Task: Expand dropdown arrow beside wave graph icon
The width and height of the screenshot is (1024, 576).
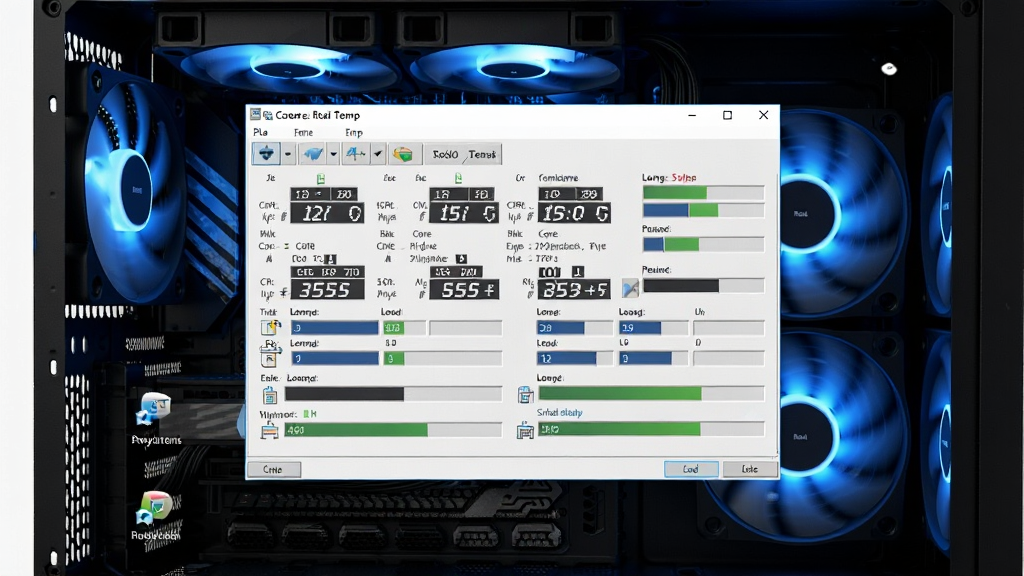Action: pyautogui.click(x=333, y=155)
